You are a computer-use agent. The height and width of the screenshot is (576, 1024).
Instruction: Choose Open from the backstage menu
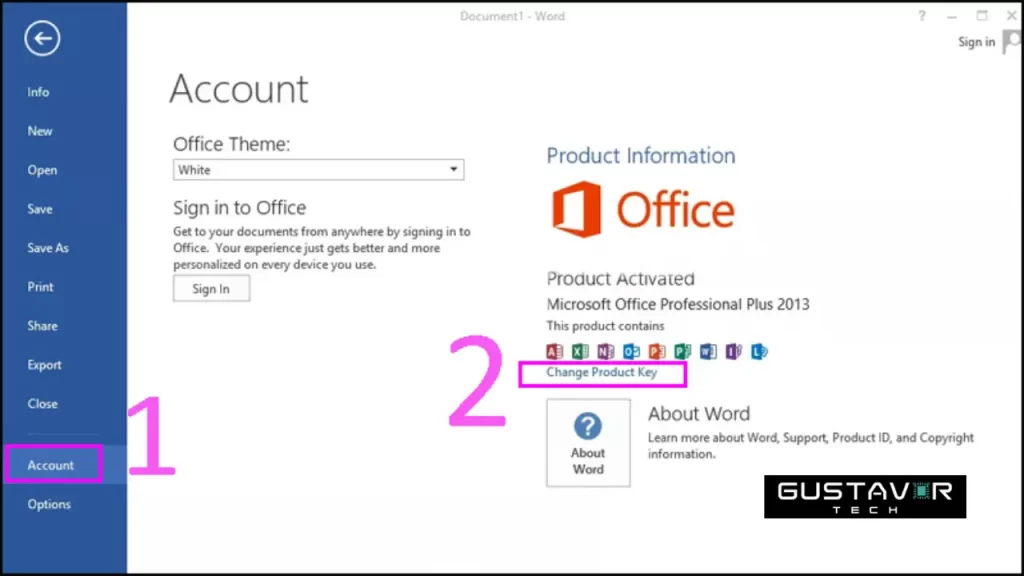[42, 170]
